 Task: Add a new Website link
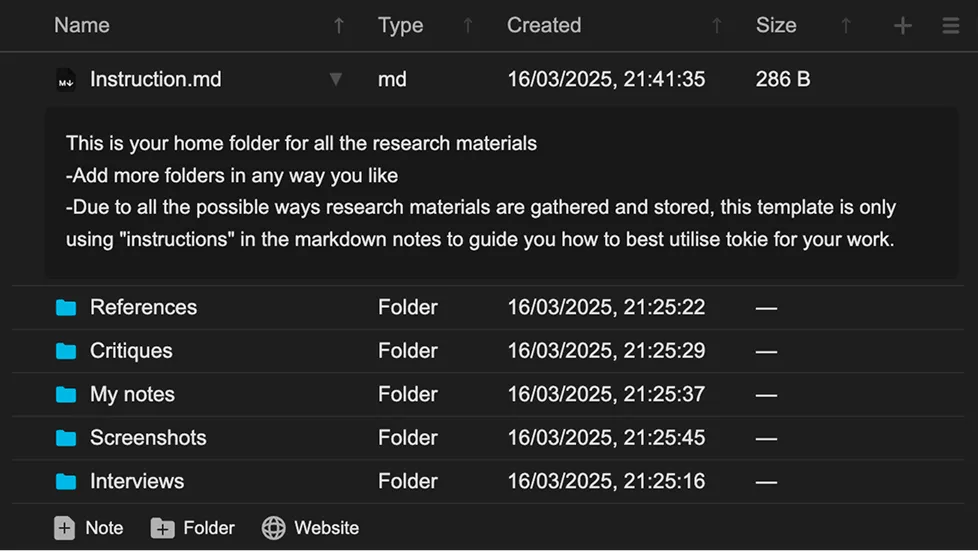(310, 528)
